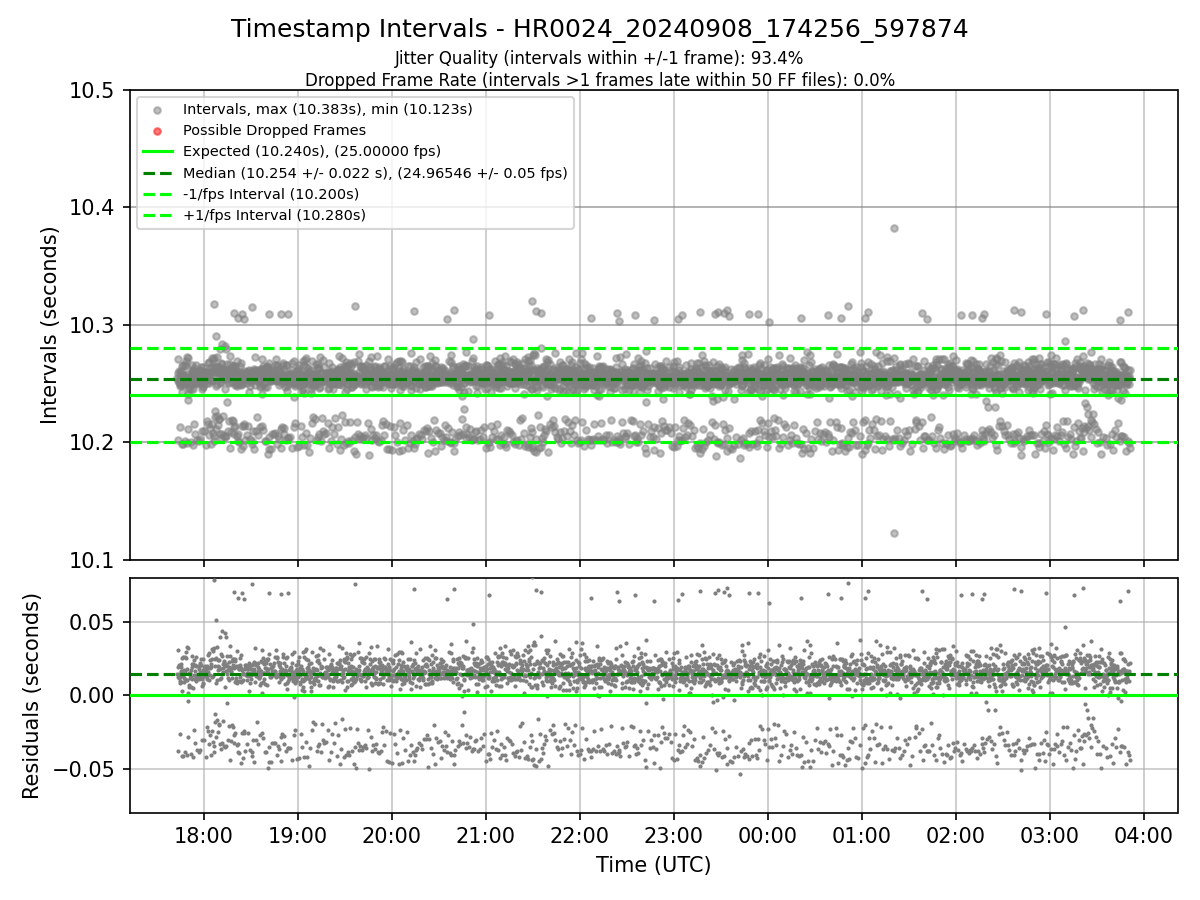Click the 10.1 y-axis tick label
The image size is (1200, 900).
click(x=93, y=559)
